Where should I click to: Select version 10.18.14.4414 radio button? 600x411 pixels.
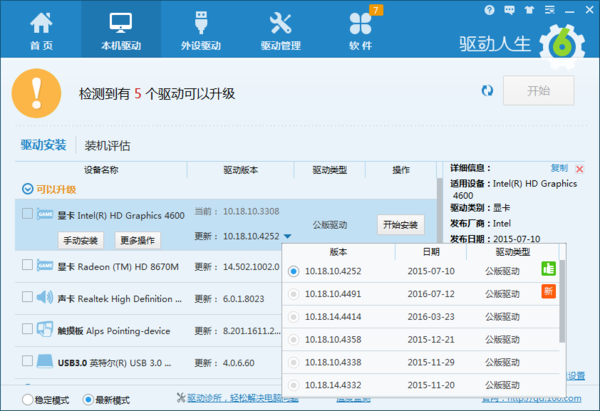293,317
